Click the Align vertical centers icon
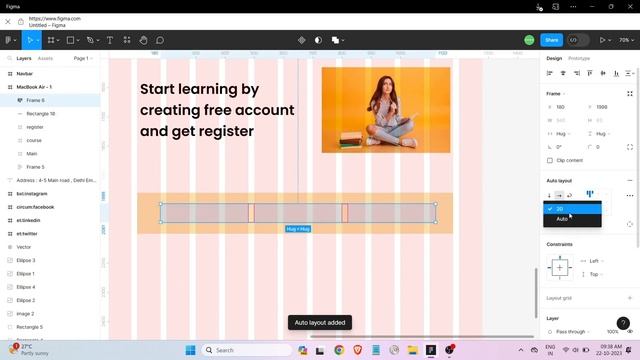Viewport: 640px width, 360px height. [603, 73]
